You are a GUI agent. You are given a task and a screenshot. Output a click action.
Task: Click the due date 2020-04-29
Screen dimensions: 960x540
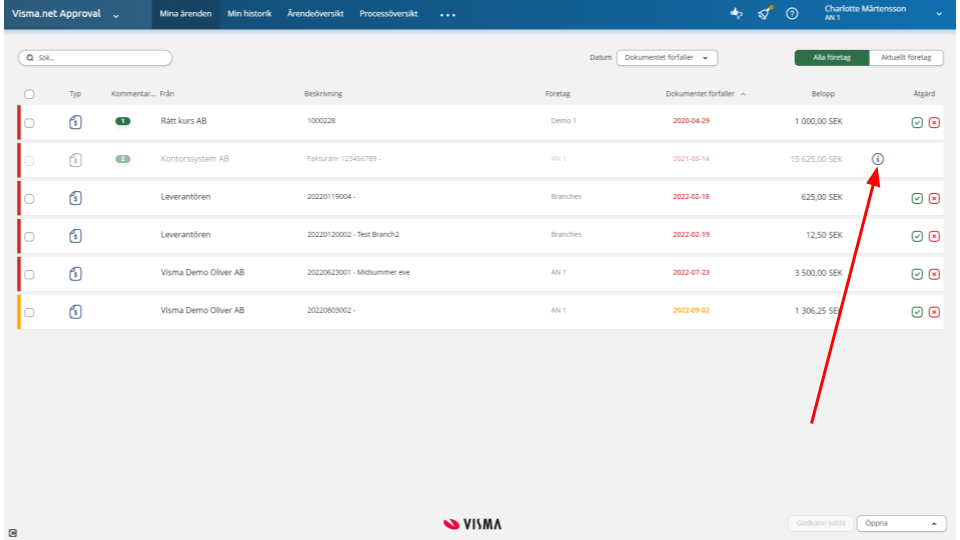point(691,121)
